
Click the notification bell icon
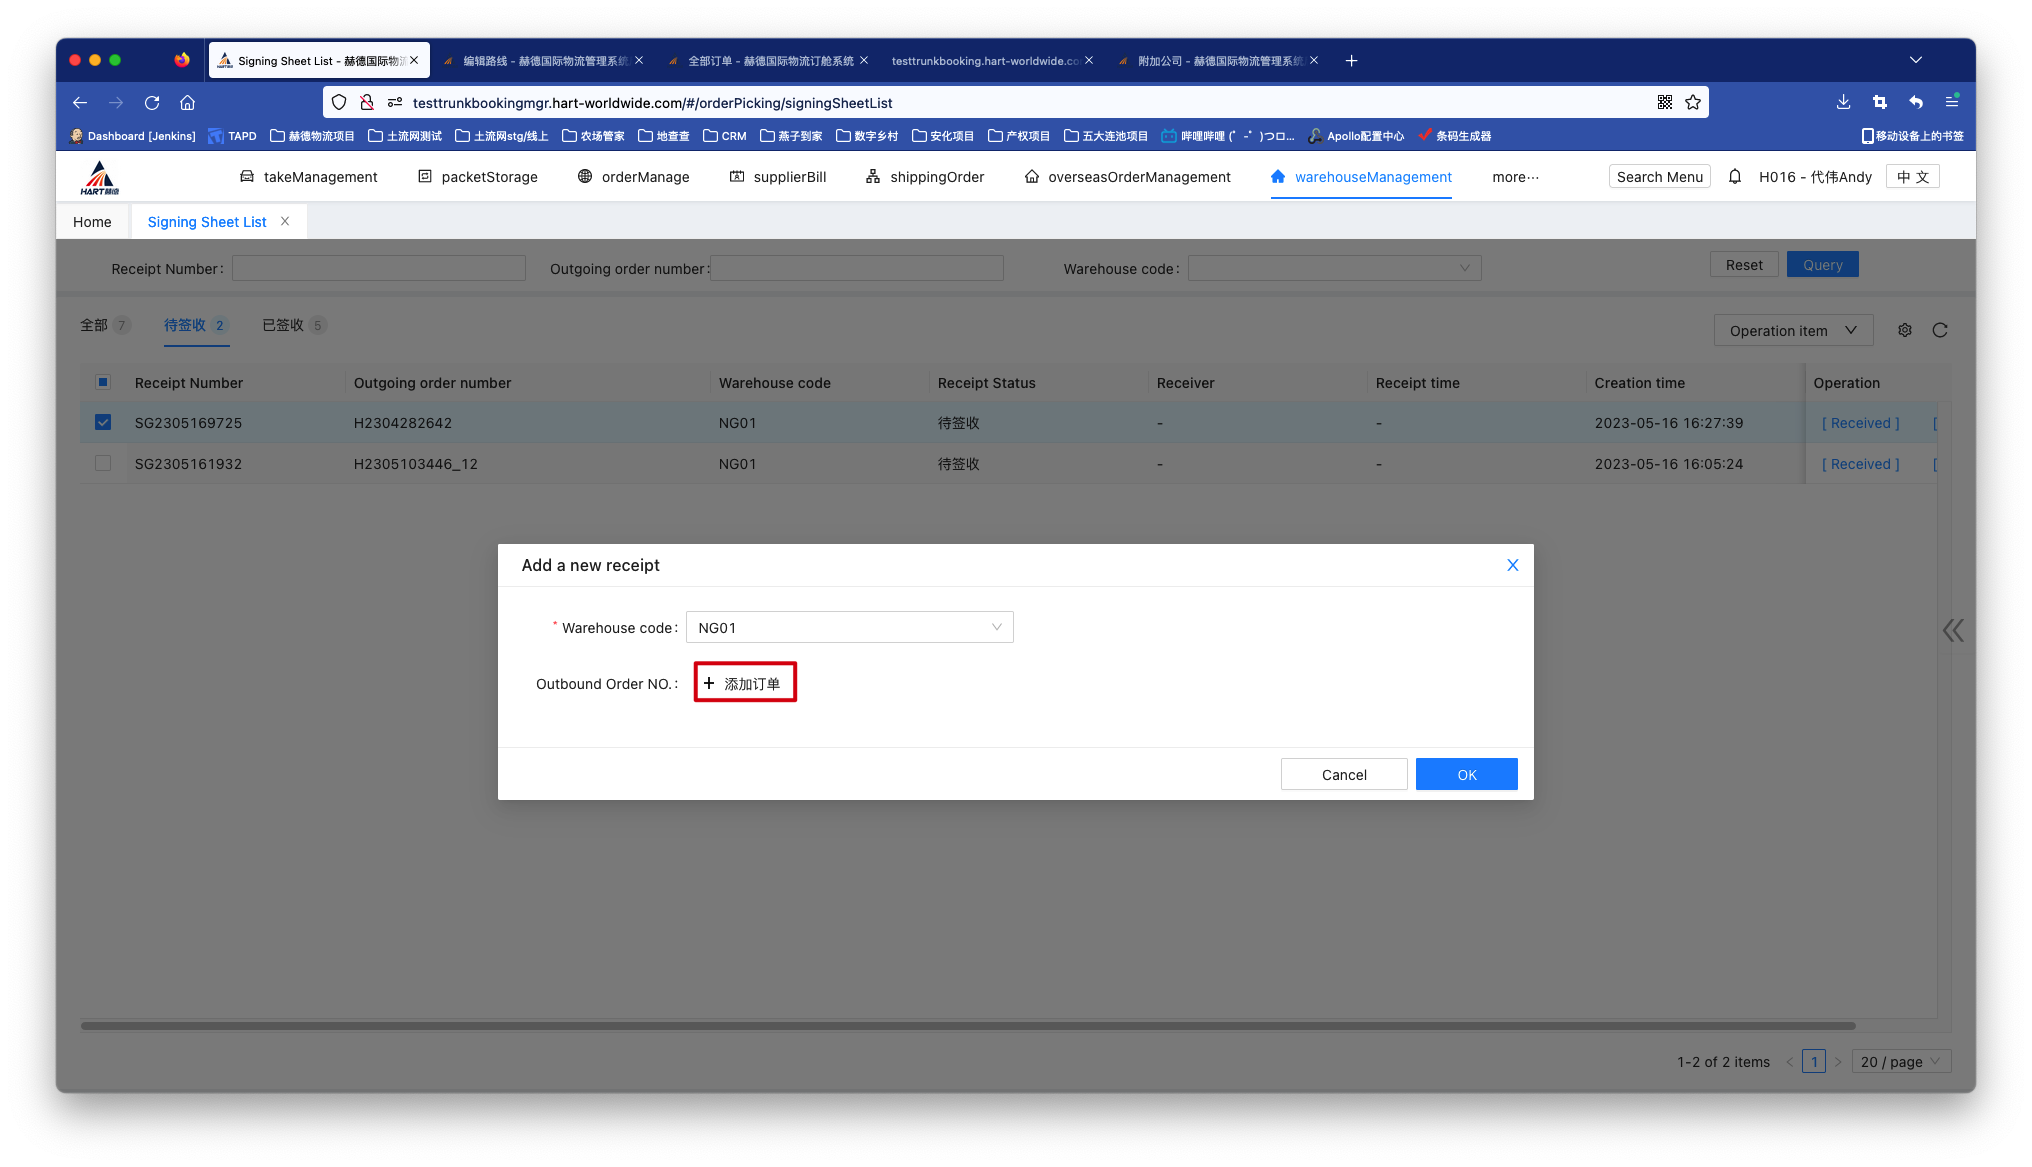(x=1735, y=177)
